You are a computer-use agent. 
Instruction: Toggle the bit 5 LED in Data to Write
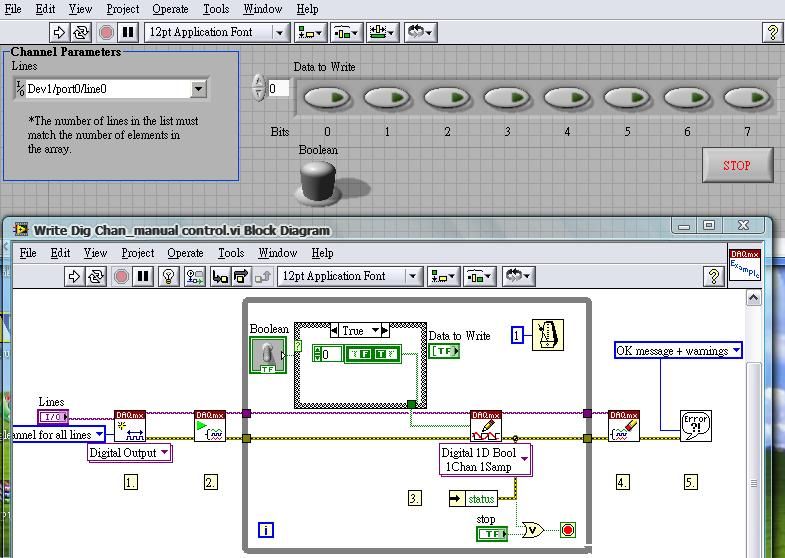tap(627, 98)
